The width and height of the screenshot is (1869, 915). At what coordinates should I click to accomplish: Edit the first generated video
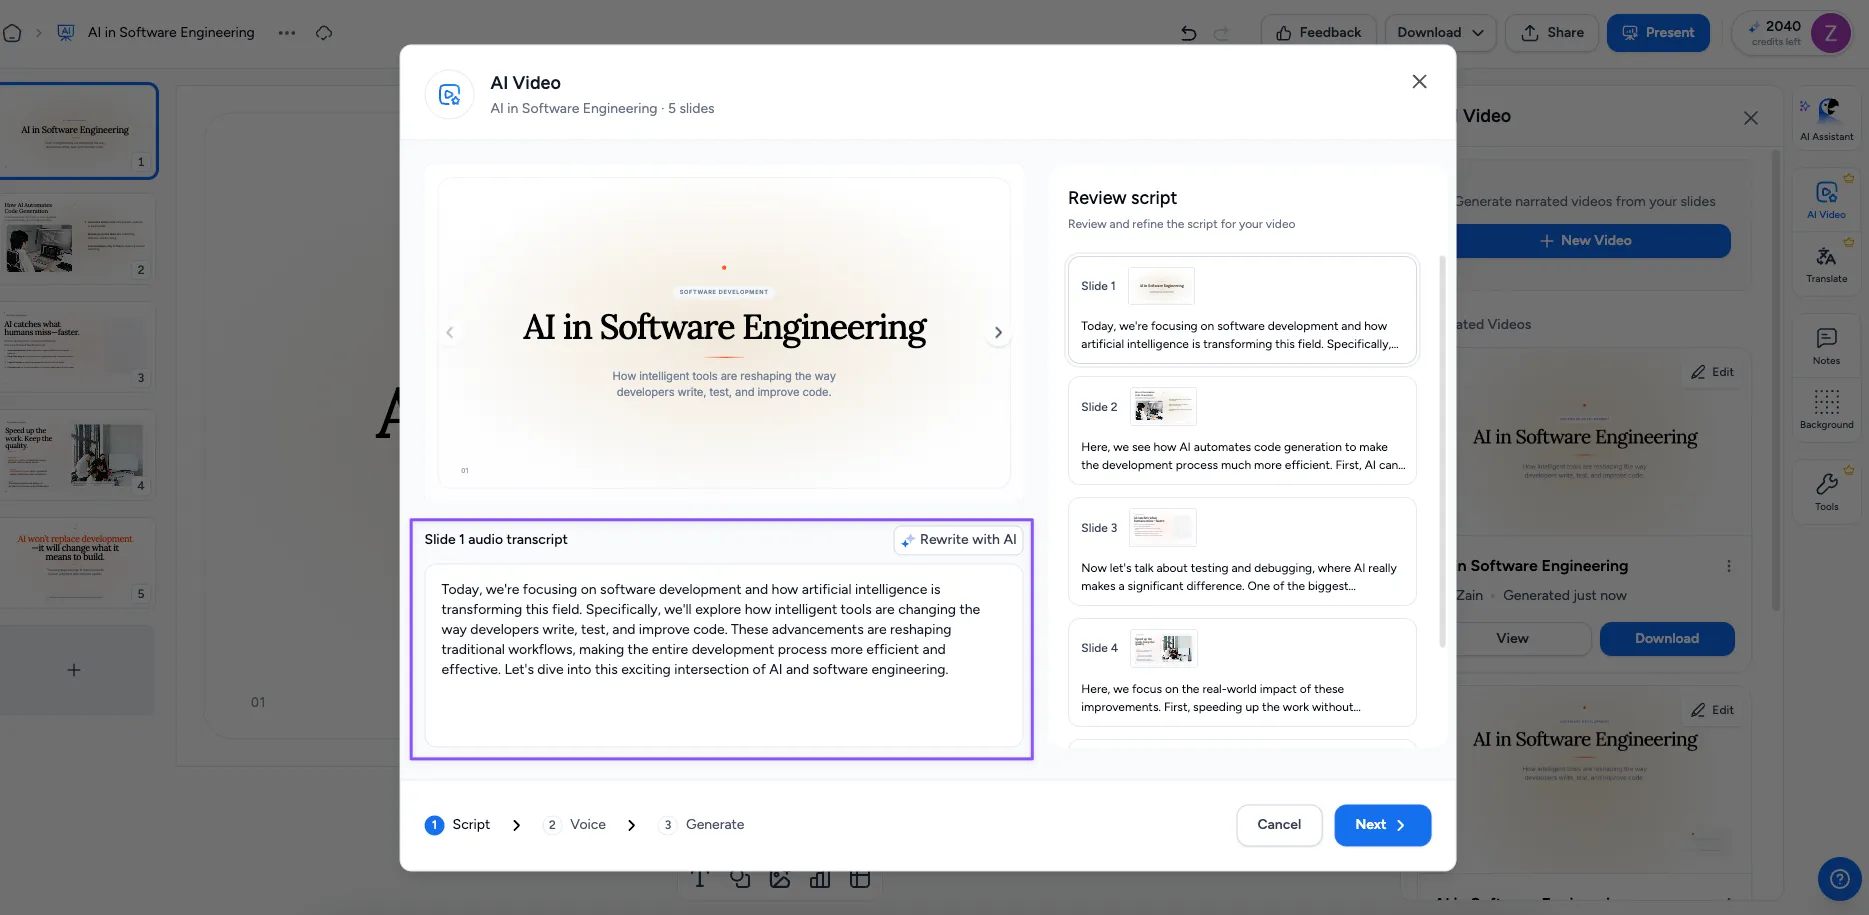(x=1712, y=372)
